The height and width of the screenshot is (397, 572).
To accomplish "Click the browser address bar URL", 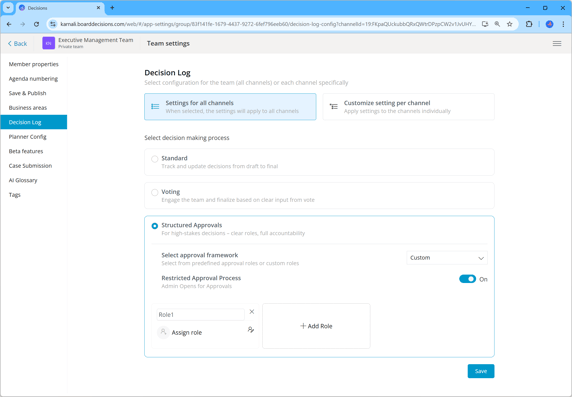I will [x=268, y=24].
